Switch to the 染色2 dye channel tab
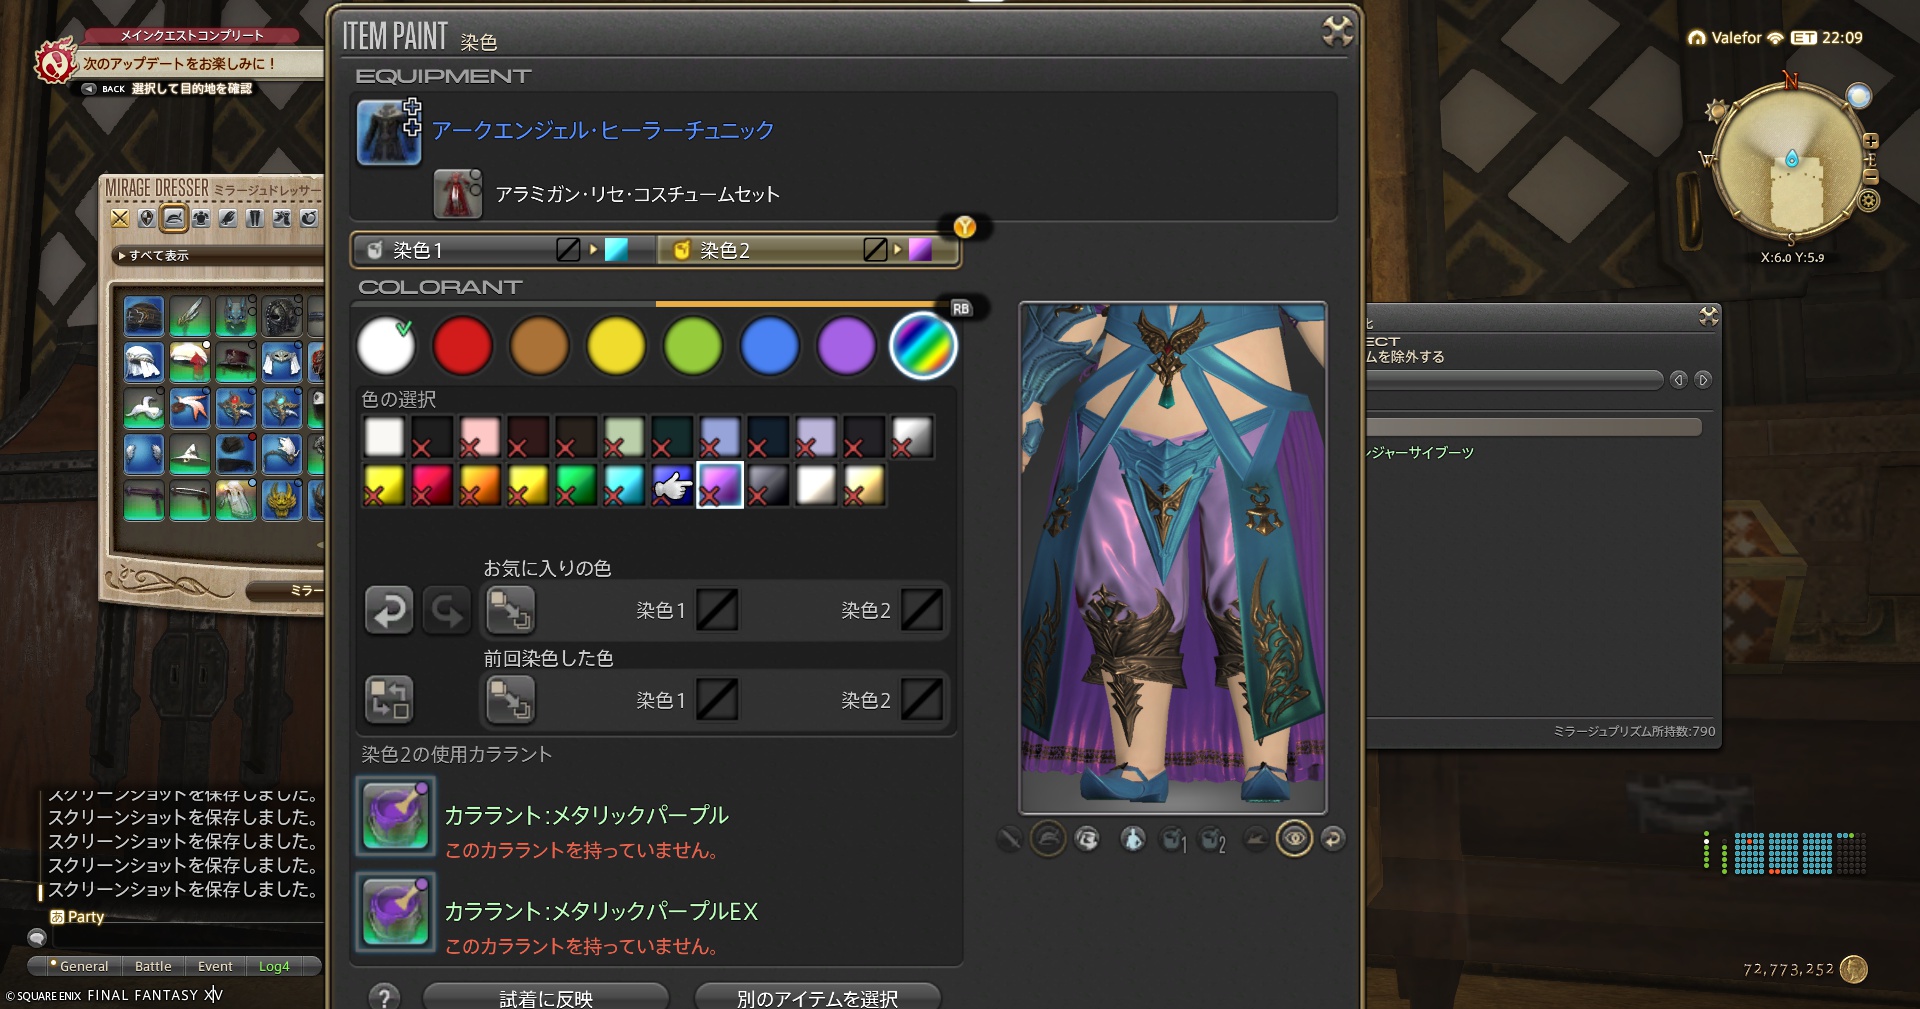The height and width of the screenshot is (1009, 1920). tap(808, 250)
